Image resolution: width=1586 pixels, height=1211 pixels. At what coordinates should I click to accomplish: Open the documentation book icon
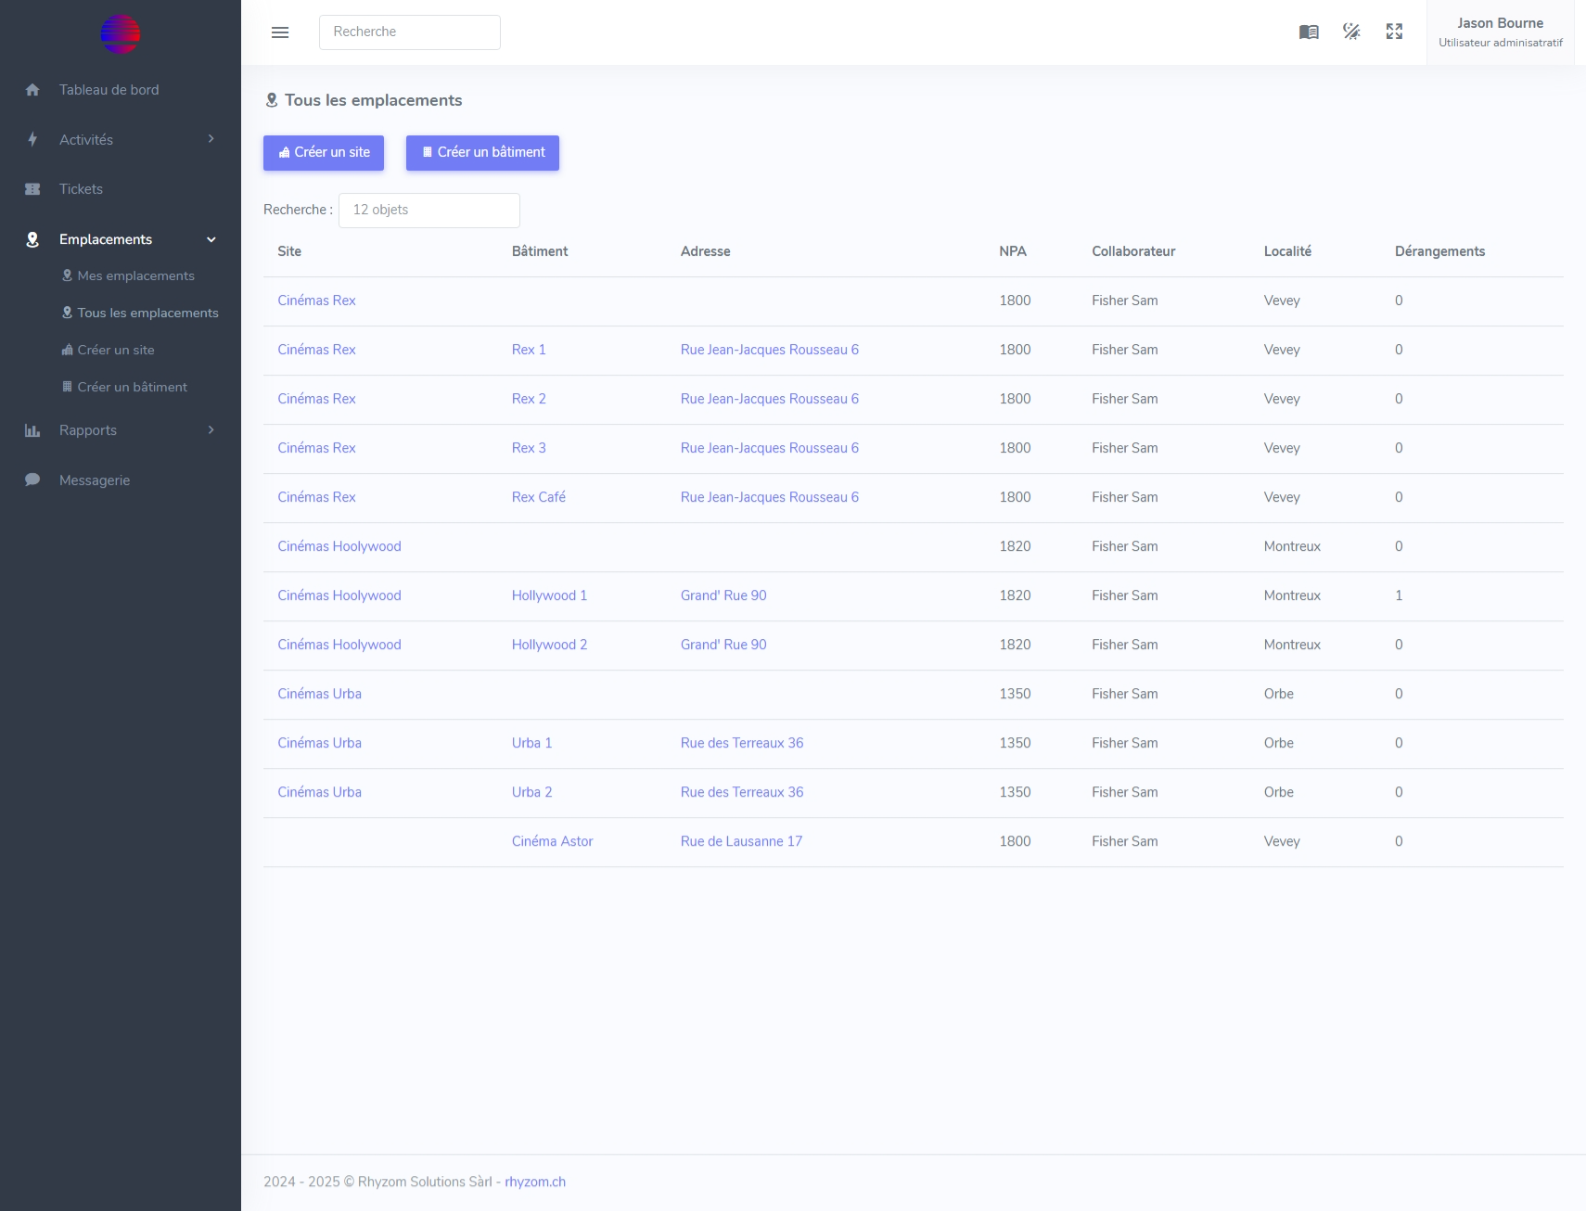1308,32
